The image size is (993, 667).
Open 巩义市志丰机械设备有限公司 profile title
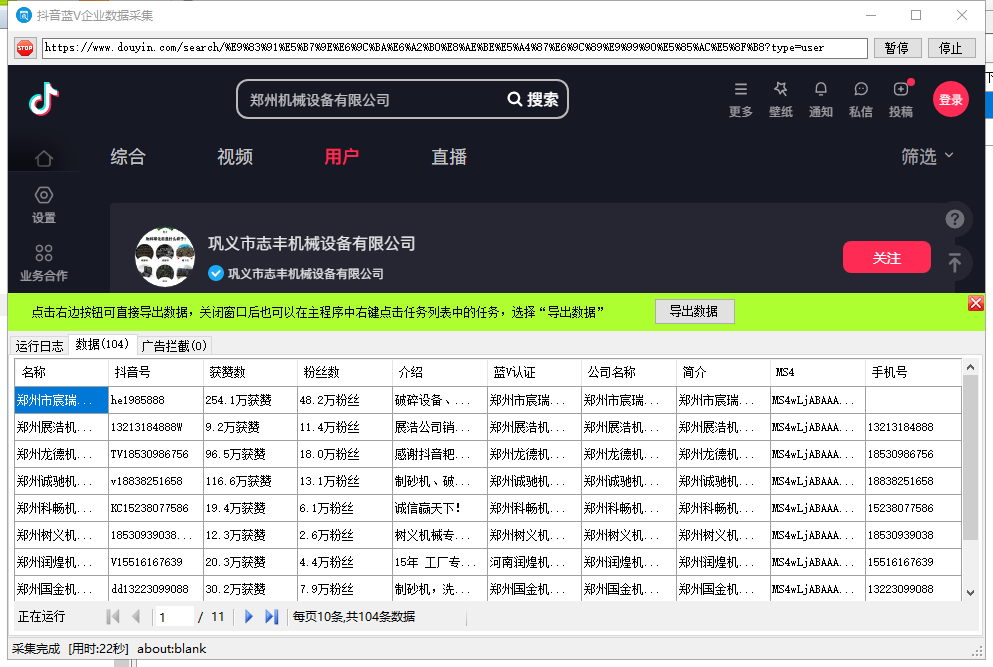[312, 243]
